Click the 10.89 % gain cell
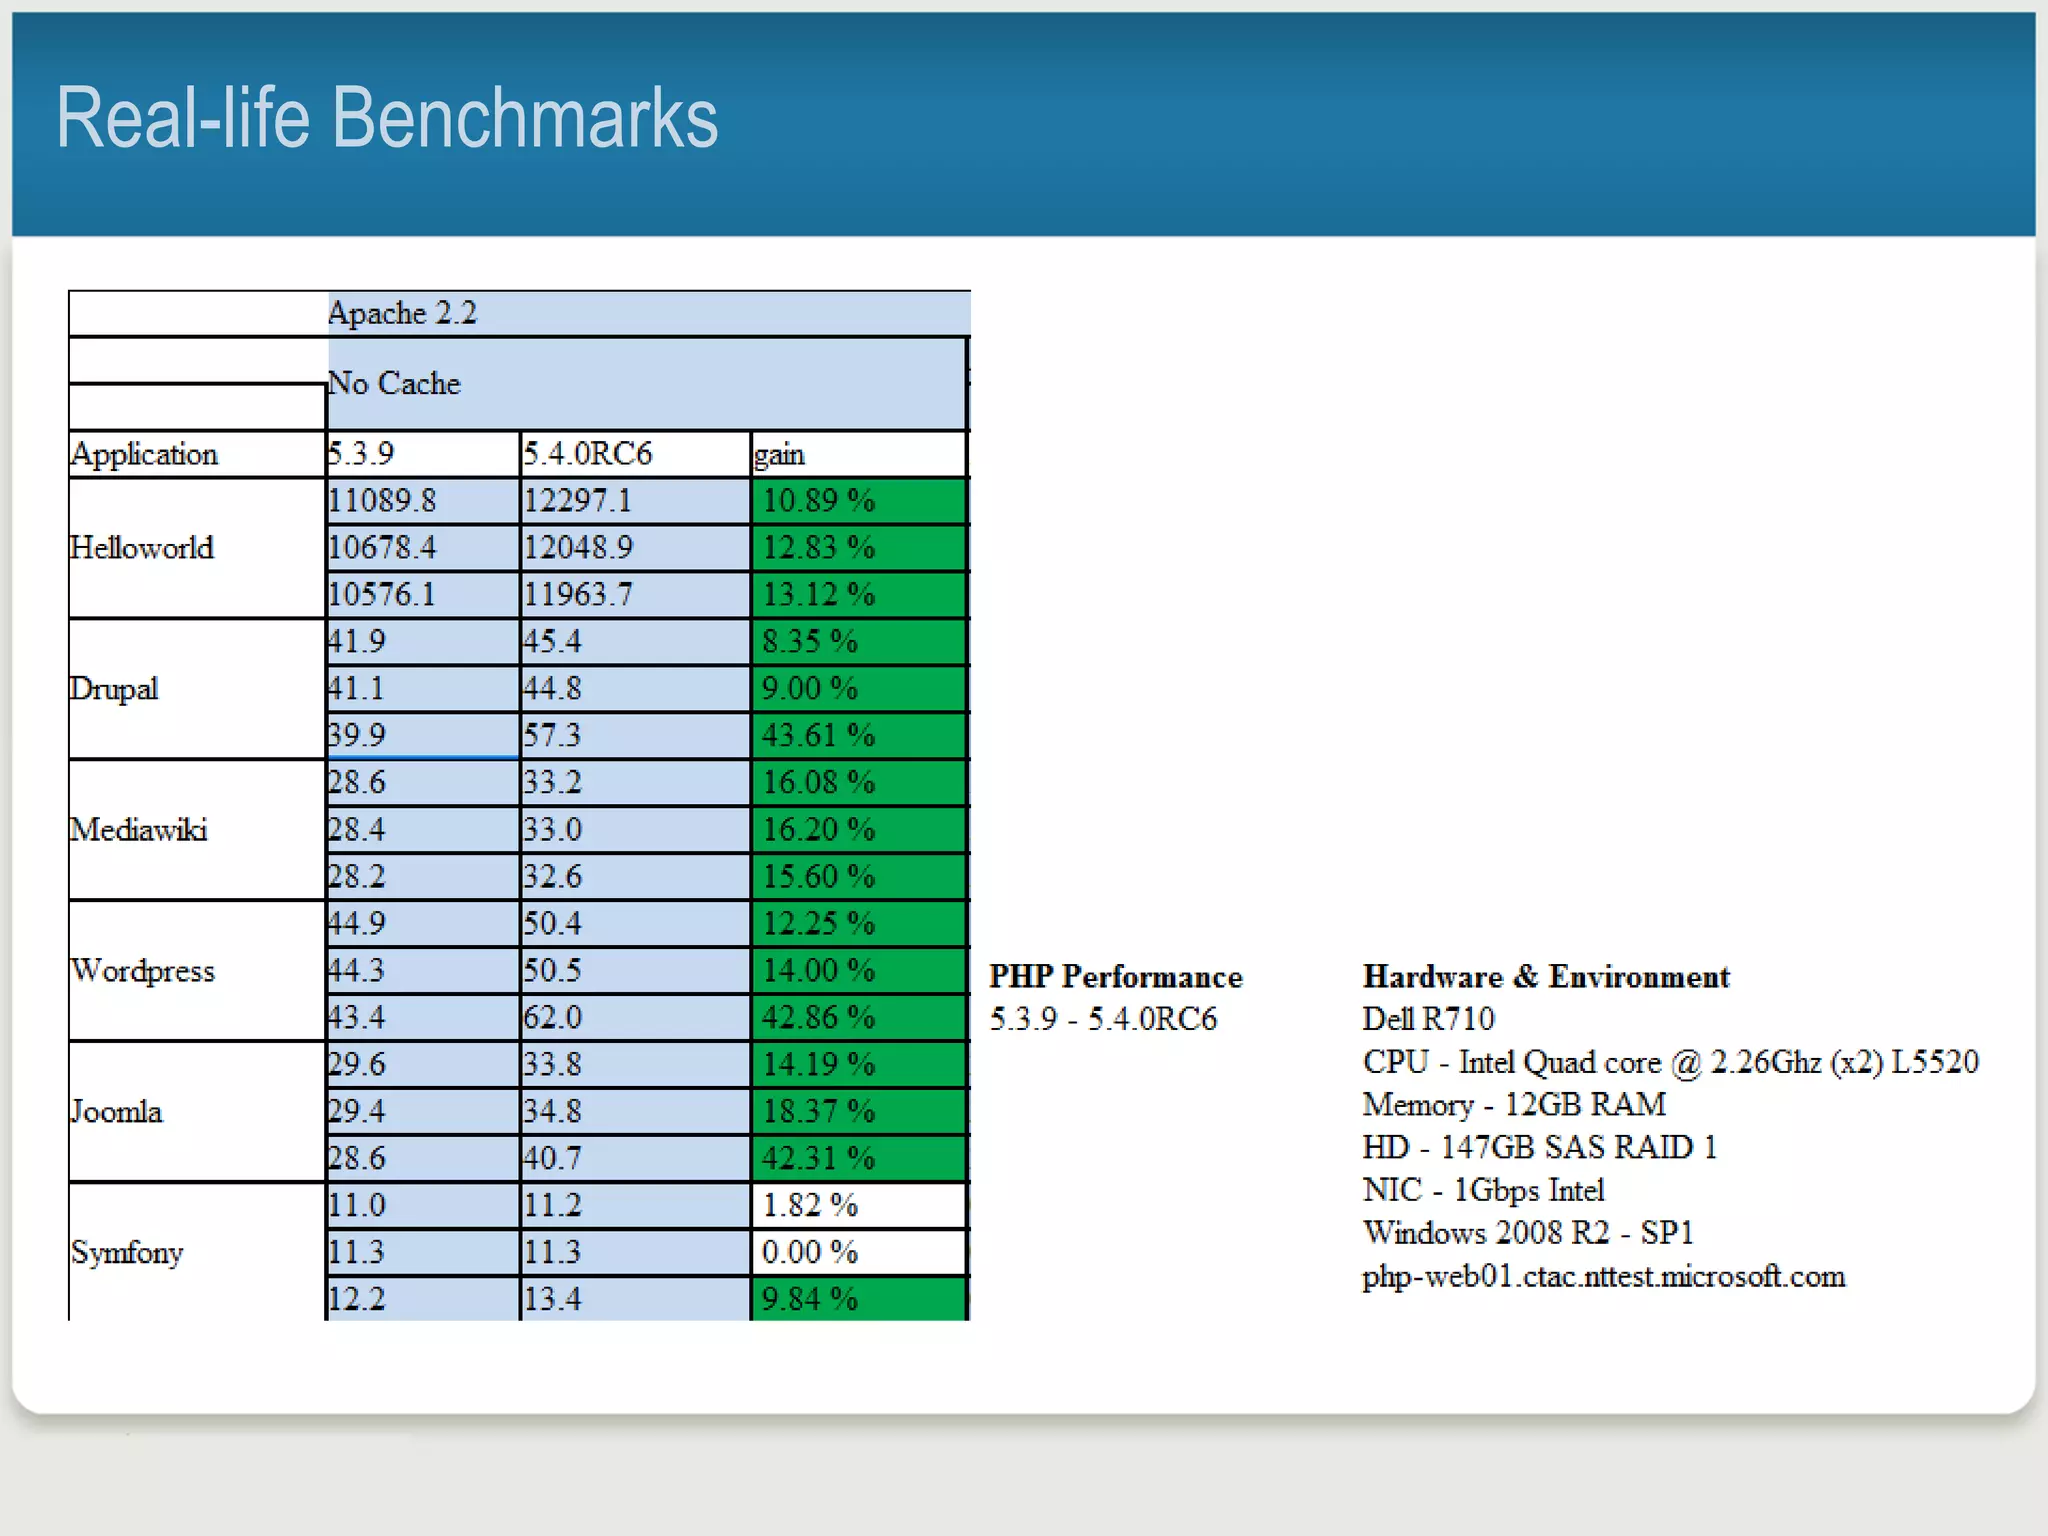The image size is (2048, 1536). click(859, 501)
